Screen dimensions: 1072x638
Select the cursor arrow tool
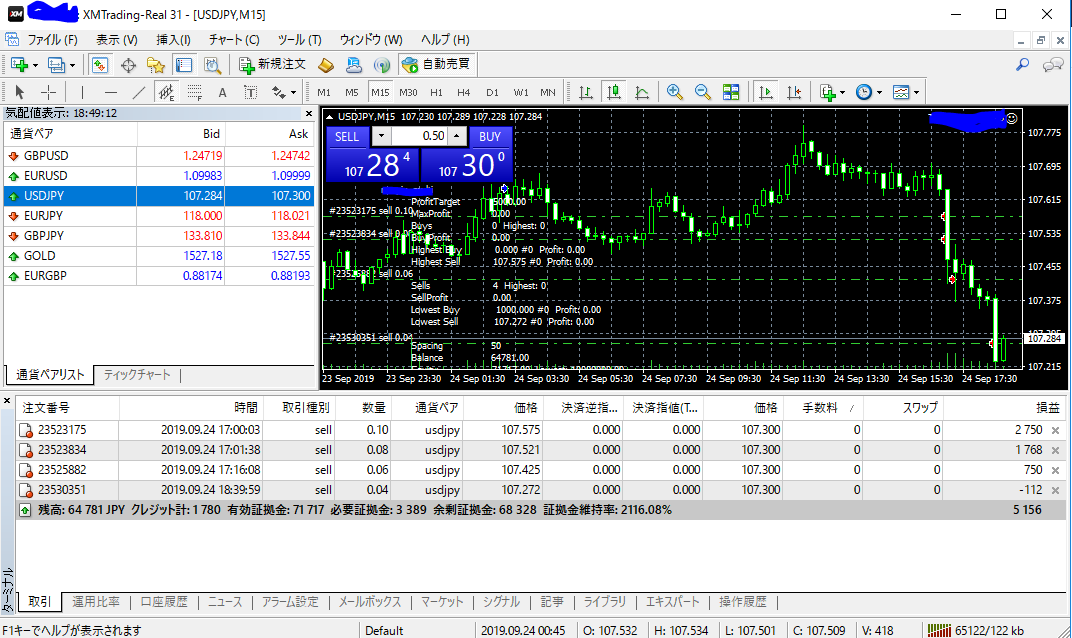point(19,92)
